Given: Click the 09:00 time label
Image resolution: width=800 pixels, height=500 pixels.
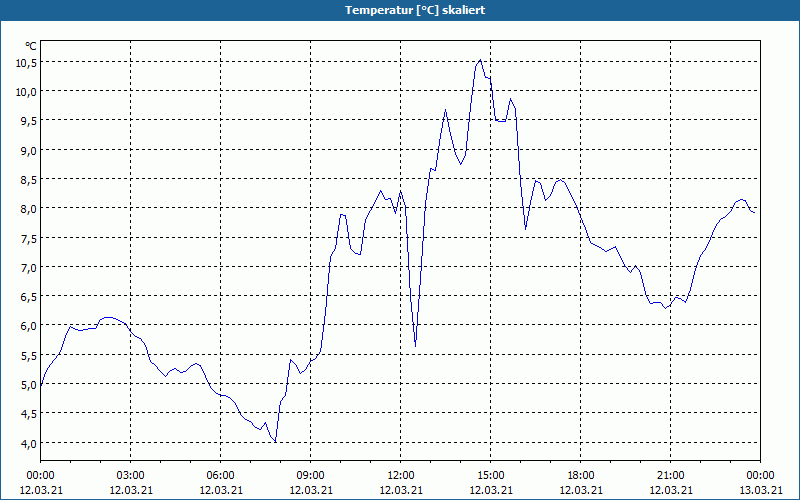Looking at the screenshot, I should pyautogui.click(x=311, y=476).
